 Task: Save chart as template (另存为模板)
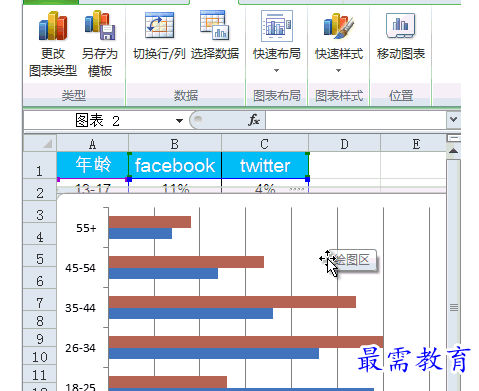tap(100, 44)
